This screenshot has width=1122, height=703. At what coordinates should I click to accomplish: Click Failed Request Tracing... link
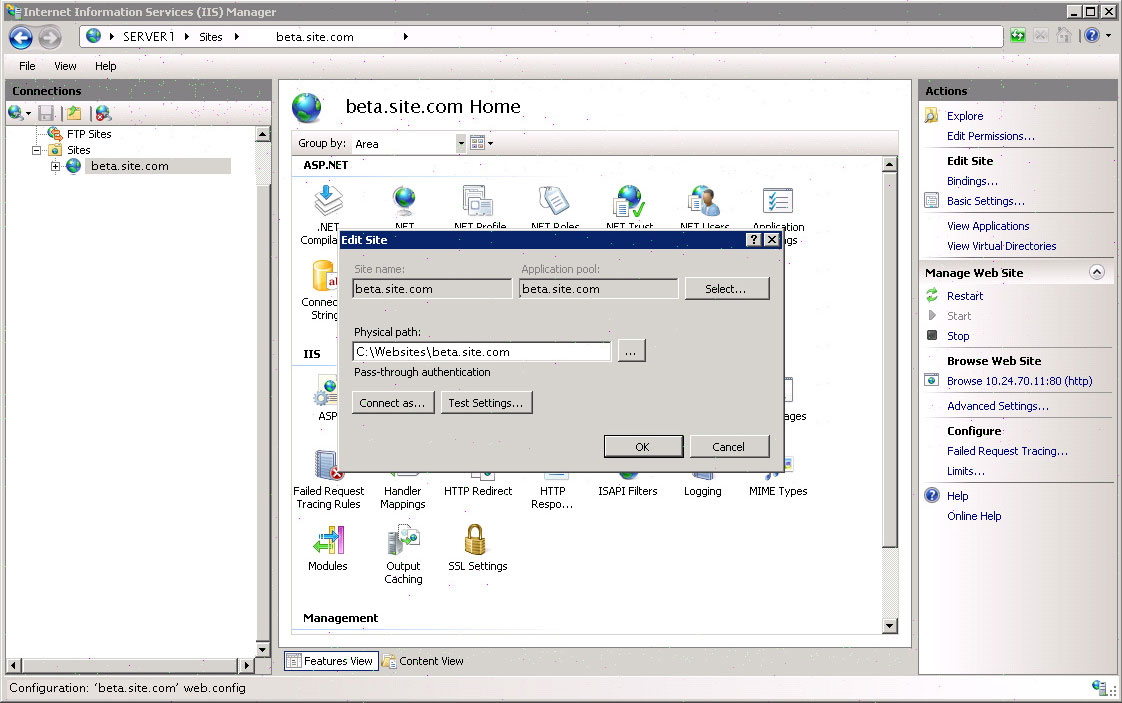click(x=1007, y=451)
